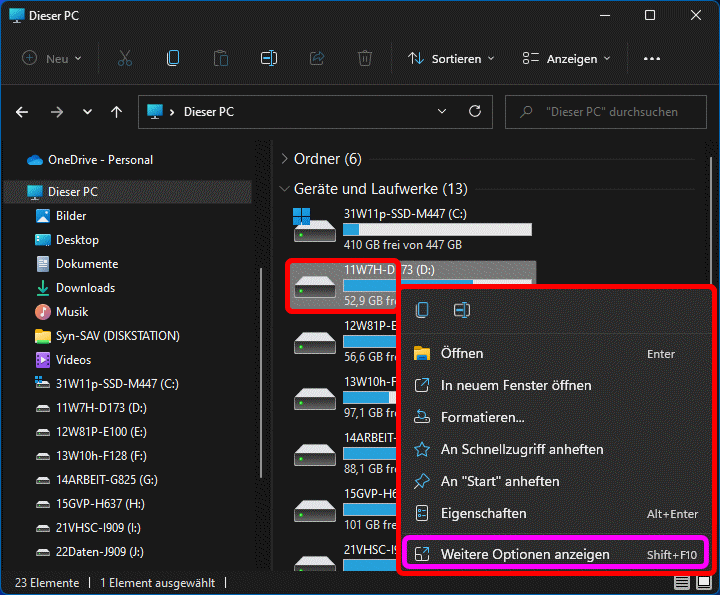The image size is (720, 595).
Task: Go up one folder level with up arrow
Action: pyautogui.click(x=116, y=112)
